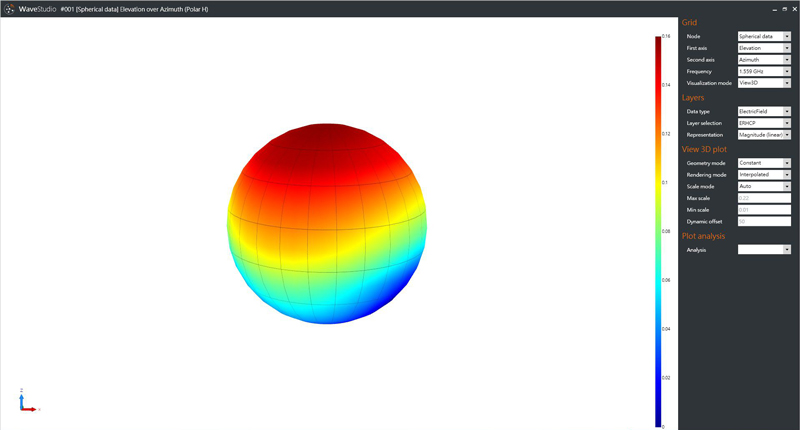Screen dimensions: 800x430
Task: Click the WaveStudio logo icon
Action: [x=9, y=8]
